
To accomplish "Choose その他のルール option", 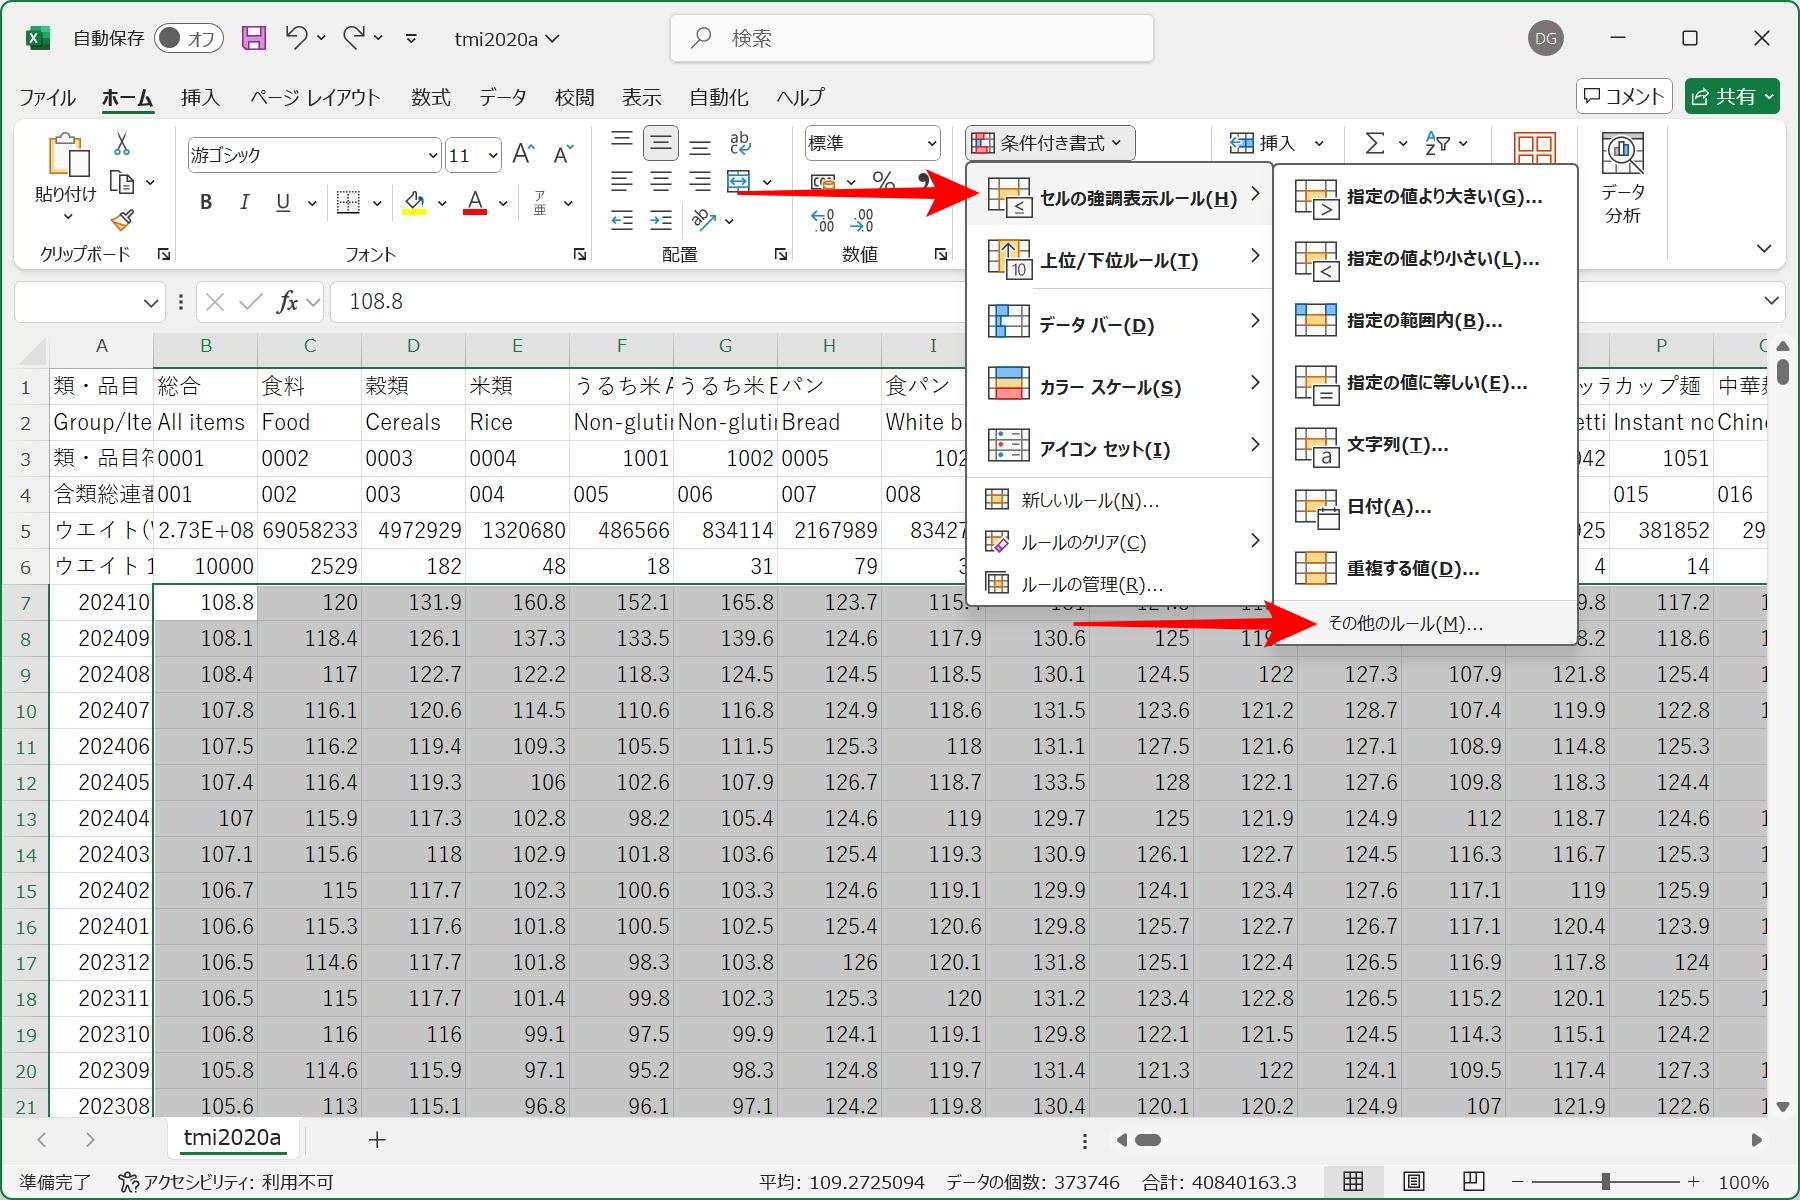I will [1425, 623].
